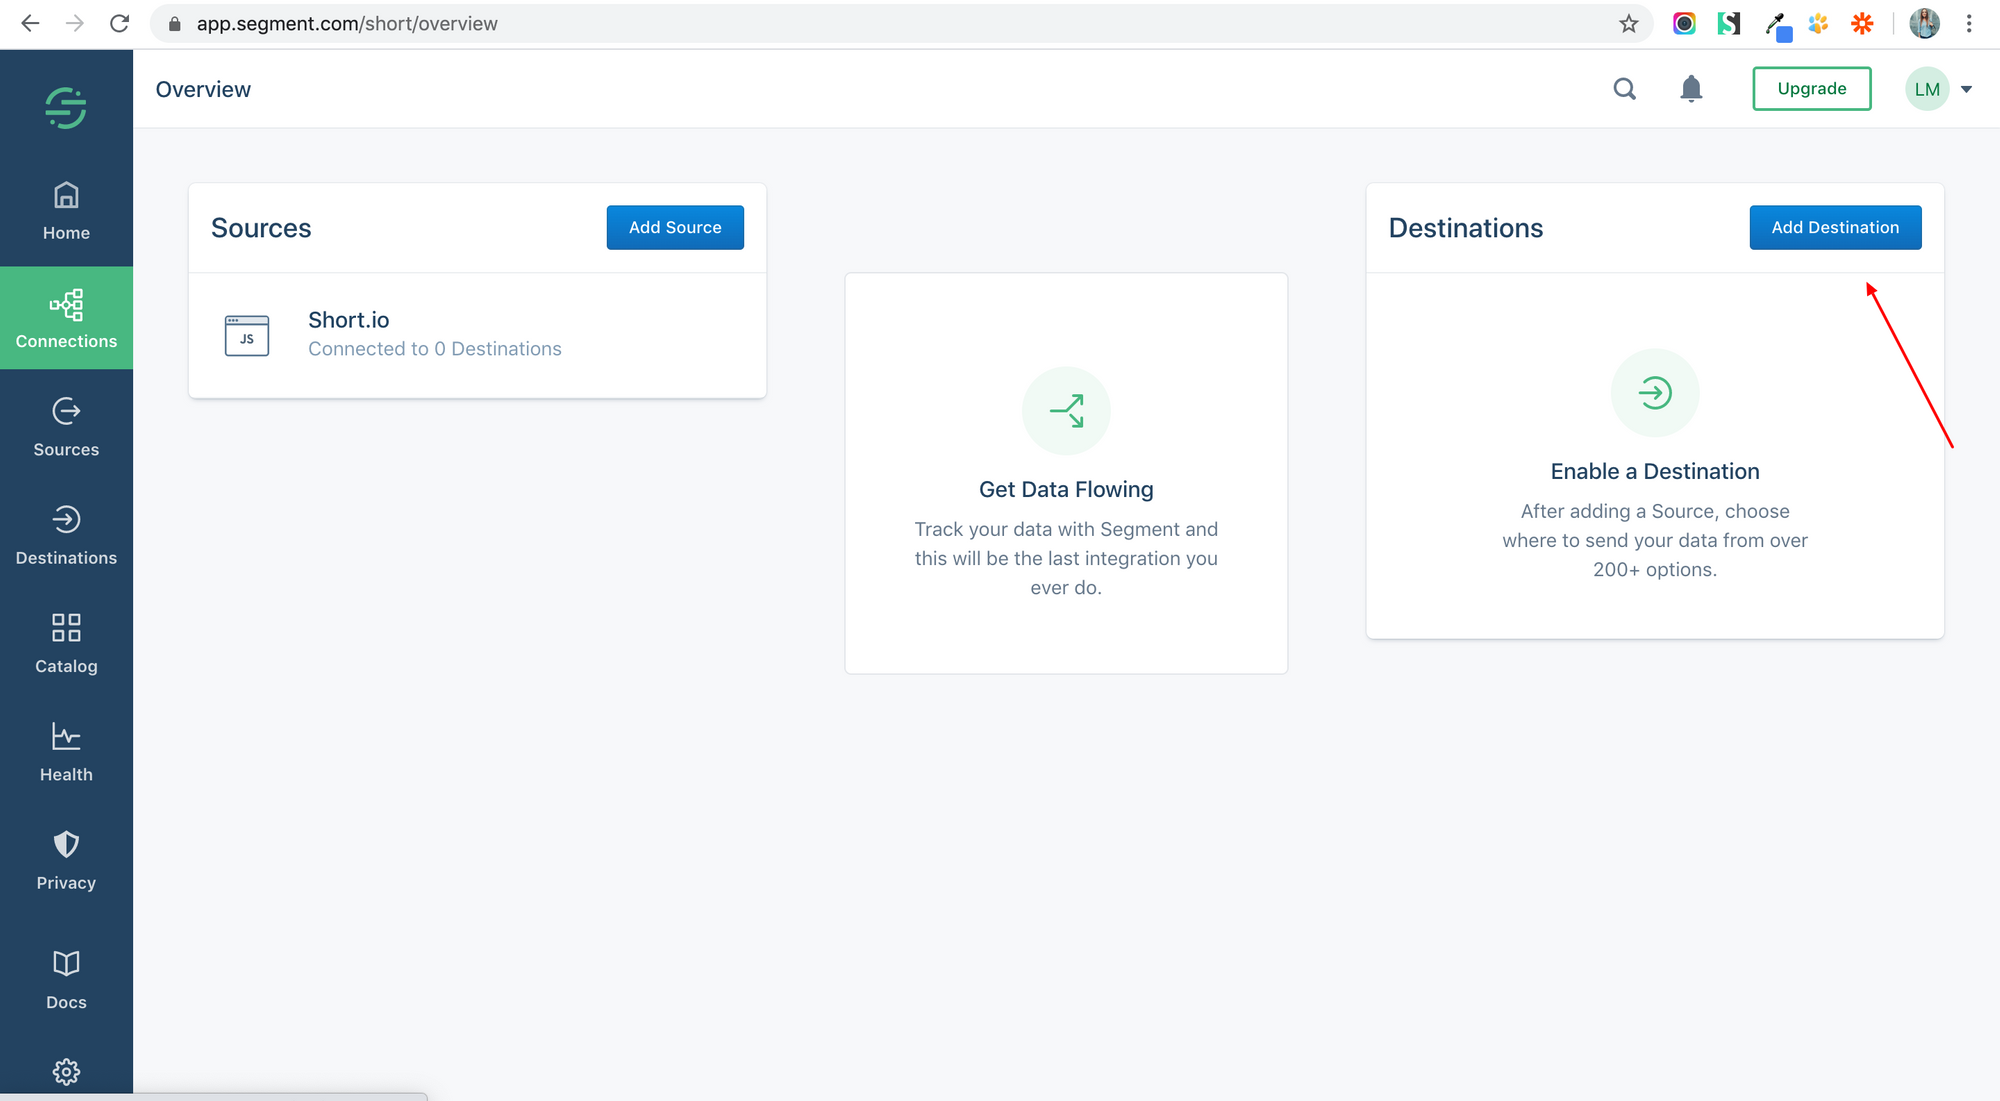The width and height of the screenshot is (2000, 1101).
Task: Click the Docs icon in sidebar
Action: click(x=66, y=961)
